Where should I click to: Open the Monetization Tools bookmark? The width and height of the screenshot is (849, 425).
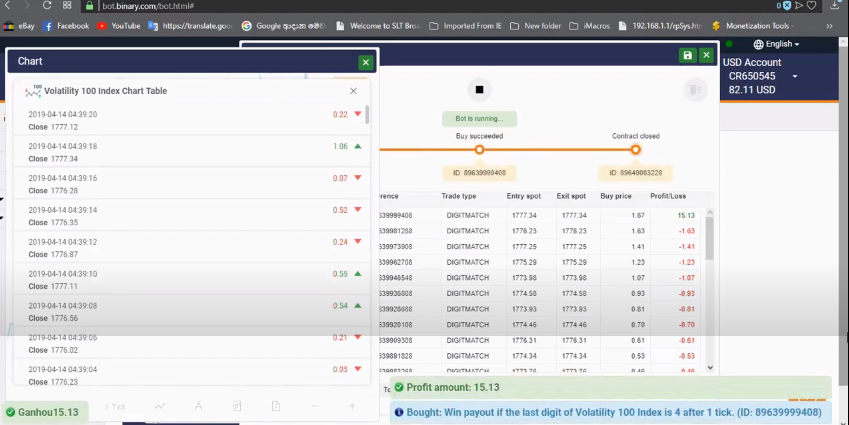pyautogui.click(x=753, y=26)
